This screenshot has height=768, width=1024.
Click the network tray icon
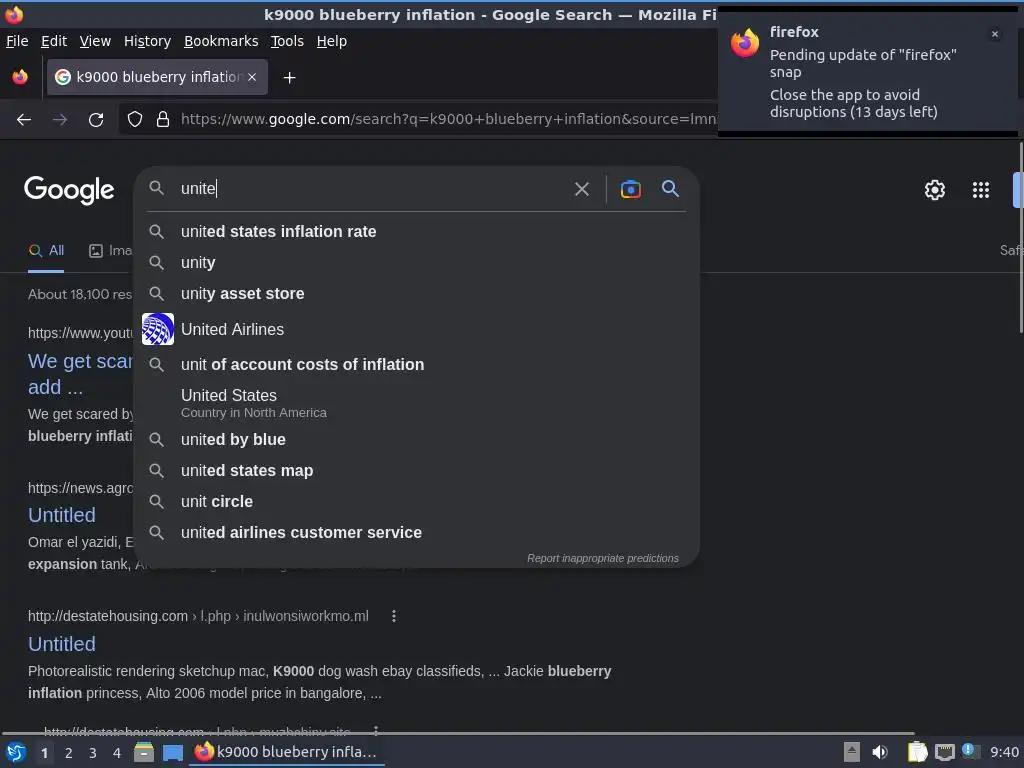[x=944, y=752]
